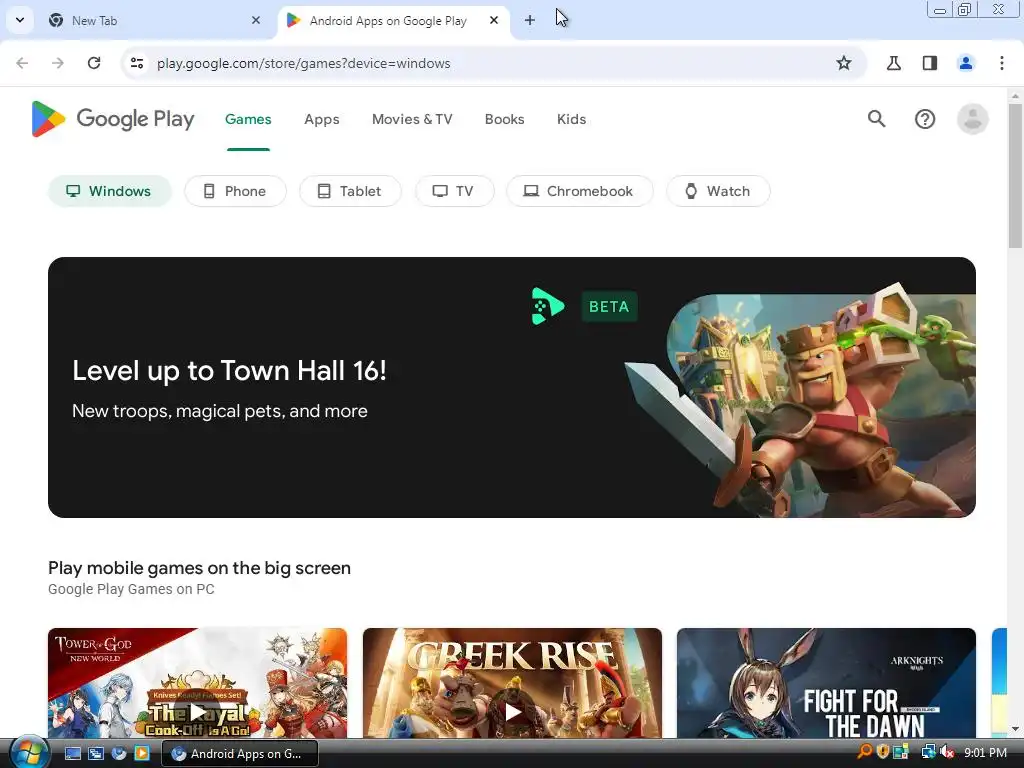Open a new browser tab with plus
Viewport: 1024px width, 768px height.
(530, 20)
